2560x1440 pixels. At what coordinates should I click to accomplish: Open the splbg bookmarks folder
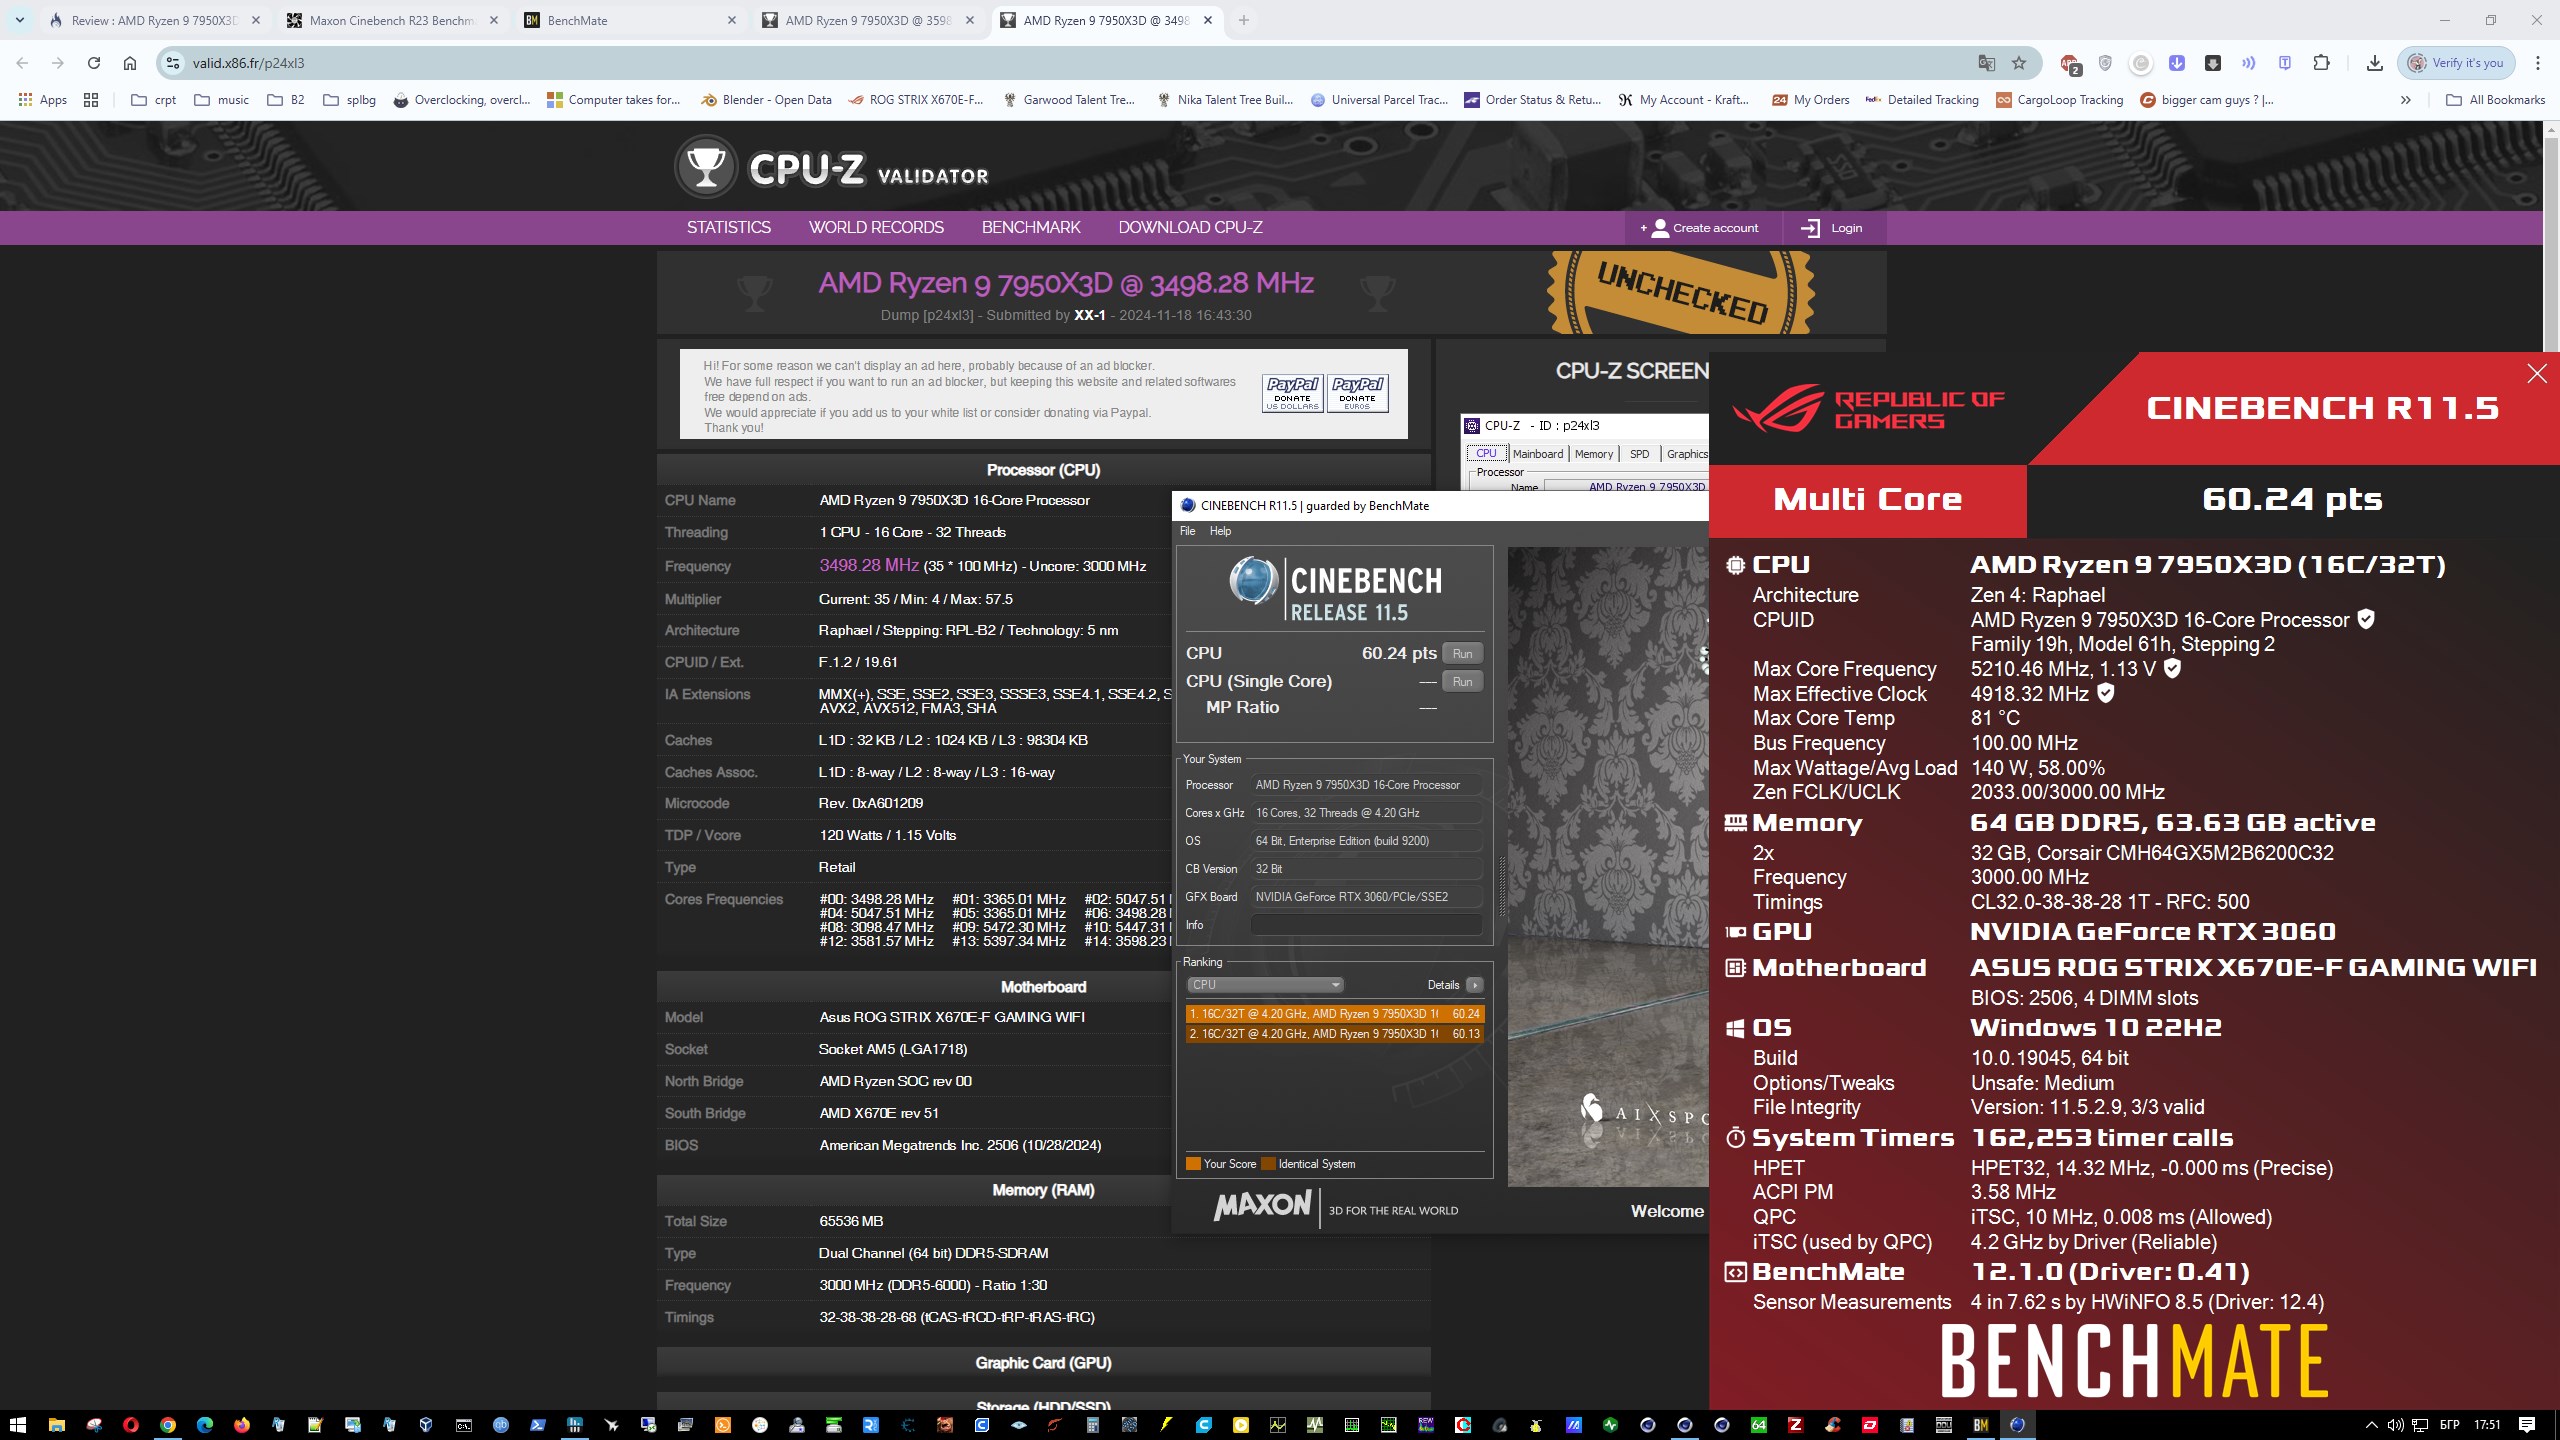tap(349, 100)
